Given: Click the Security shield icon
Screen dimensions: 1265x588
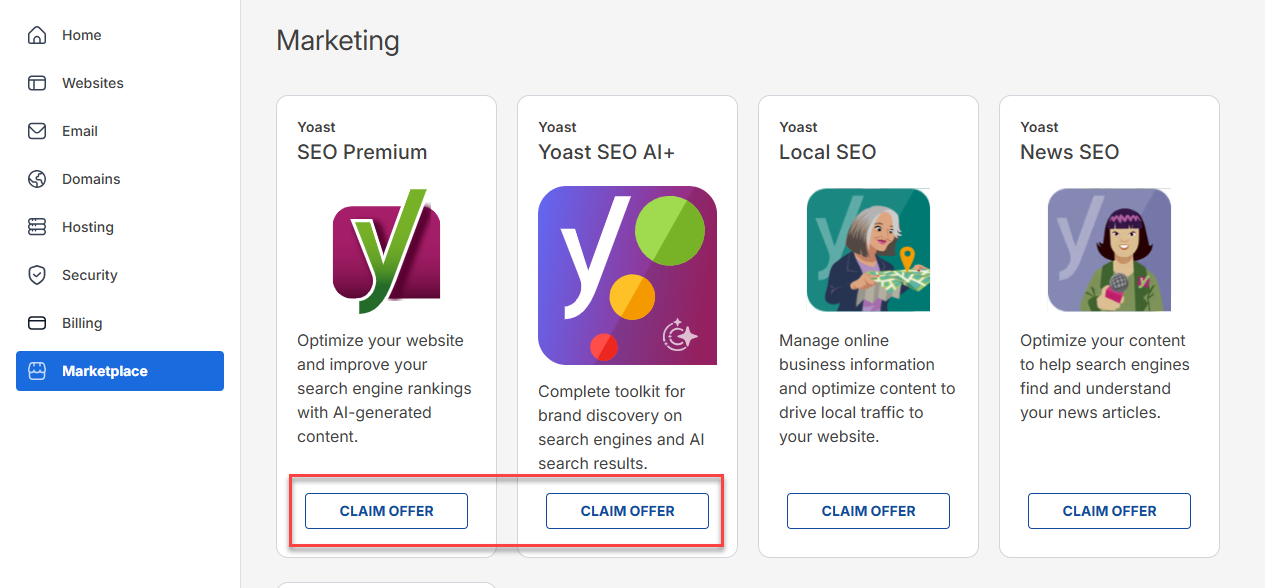Looking at the screenshot, I should click(x=37, y=275).
